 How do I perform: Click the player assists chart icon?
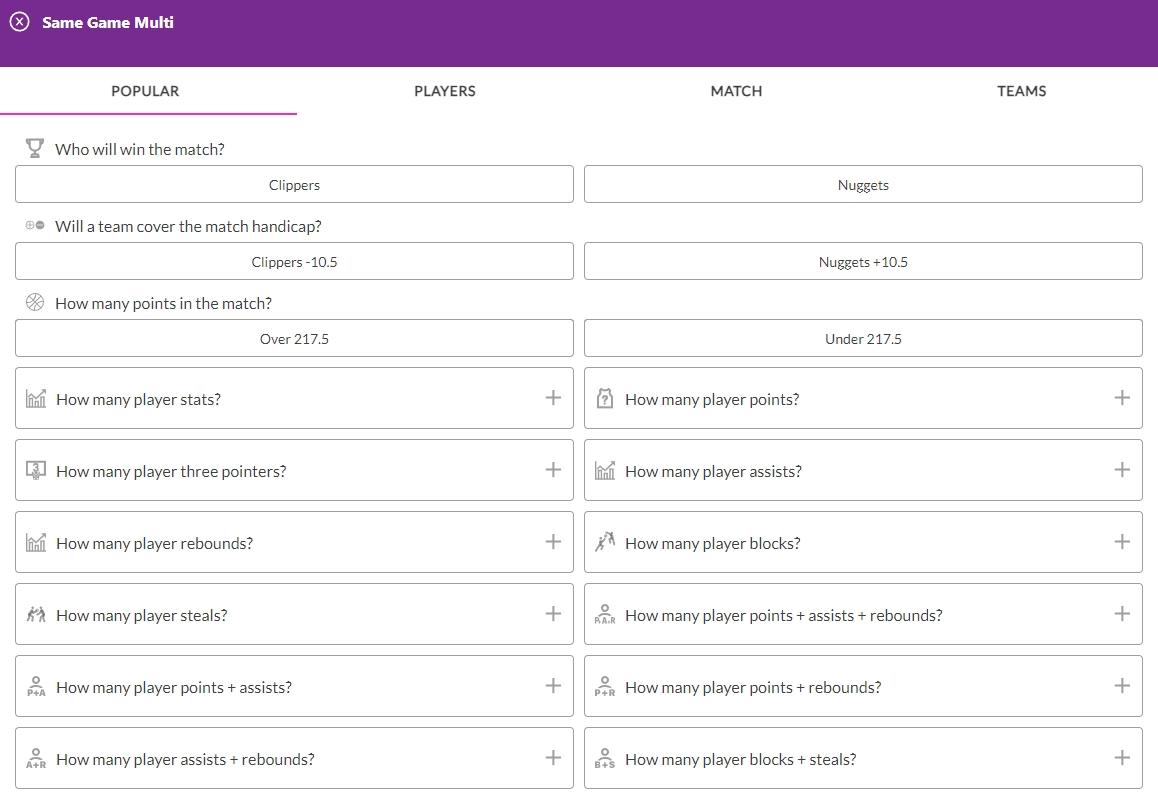point(605,471)
